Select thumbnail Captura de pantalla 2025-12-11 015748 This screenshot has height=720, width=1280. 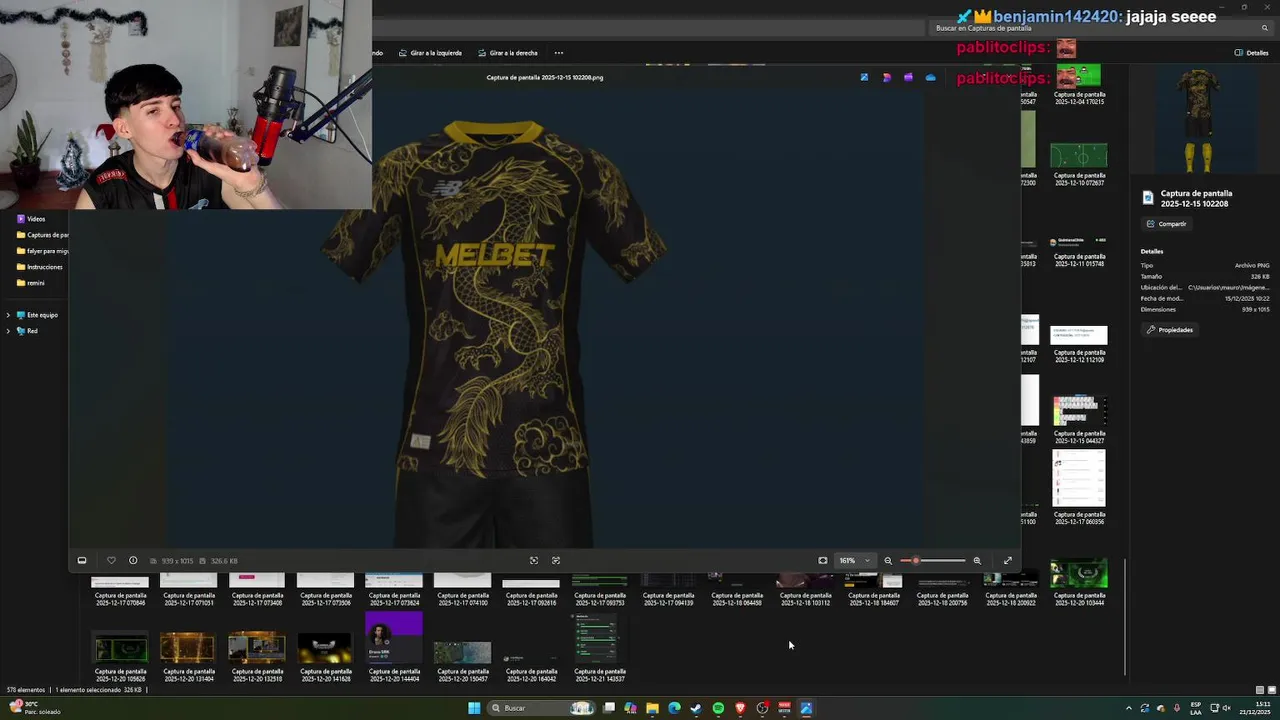[x=1078, y=252]
